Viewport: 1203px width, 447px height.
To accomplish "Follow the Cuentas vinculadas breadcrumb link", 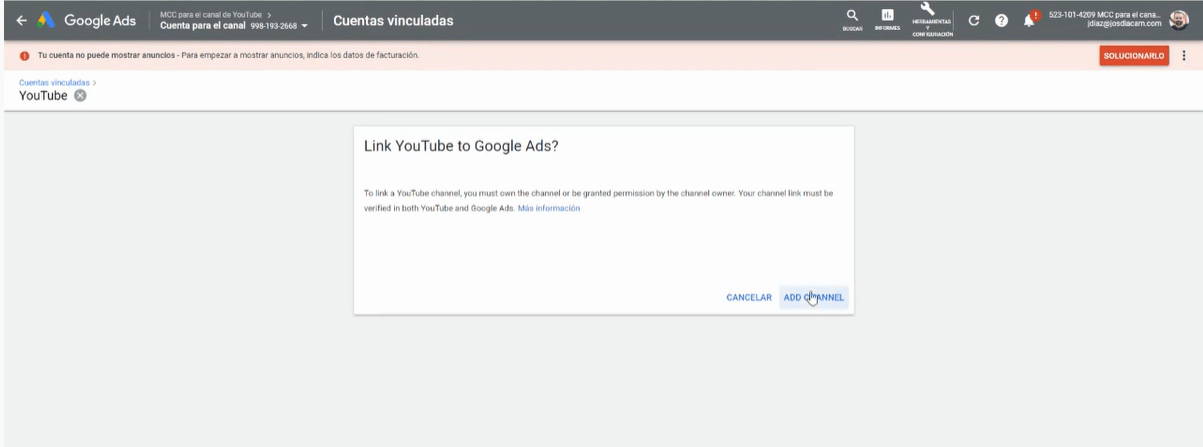I will tap(55, 82).
